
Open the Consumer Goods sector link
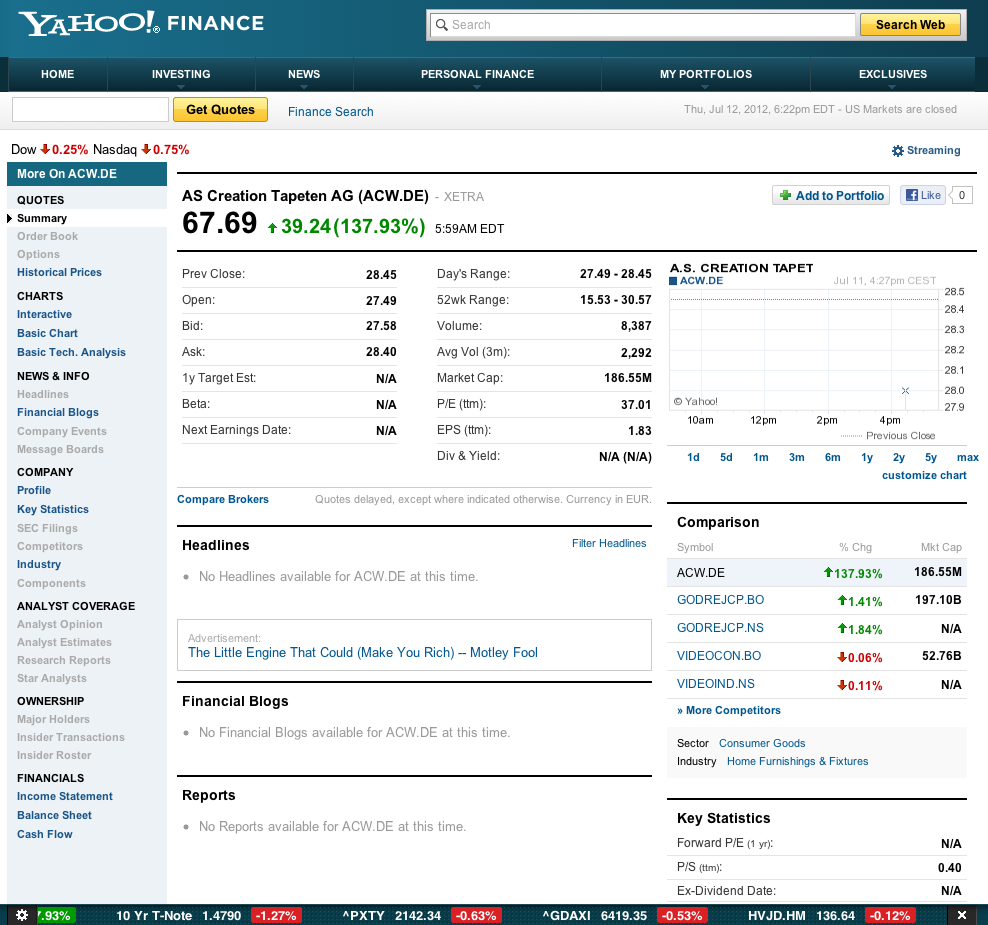(762, 743)
